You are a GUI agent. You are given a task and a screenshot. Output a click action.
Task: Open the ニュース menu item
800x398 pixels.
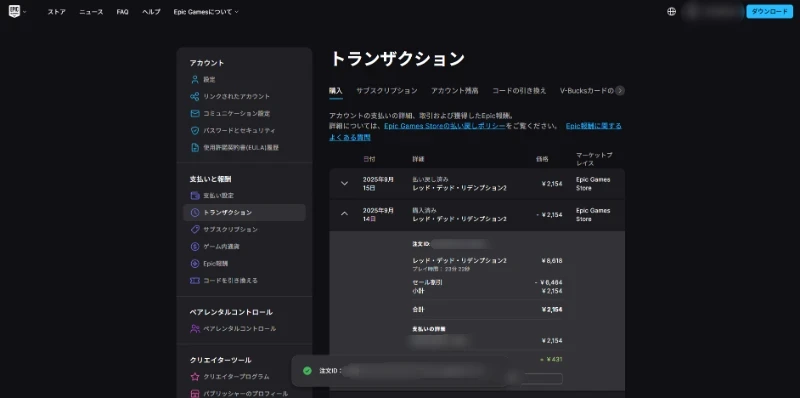tap(91, 12)
